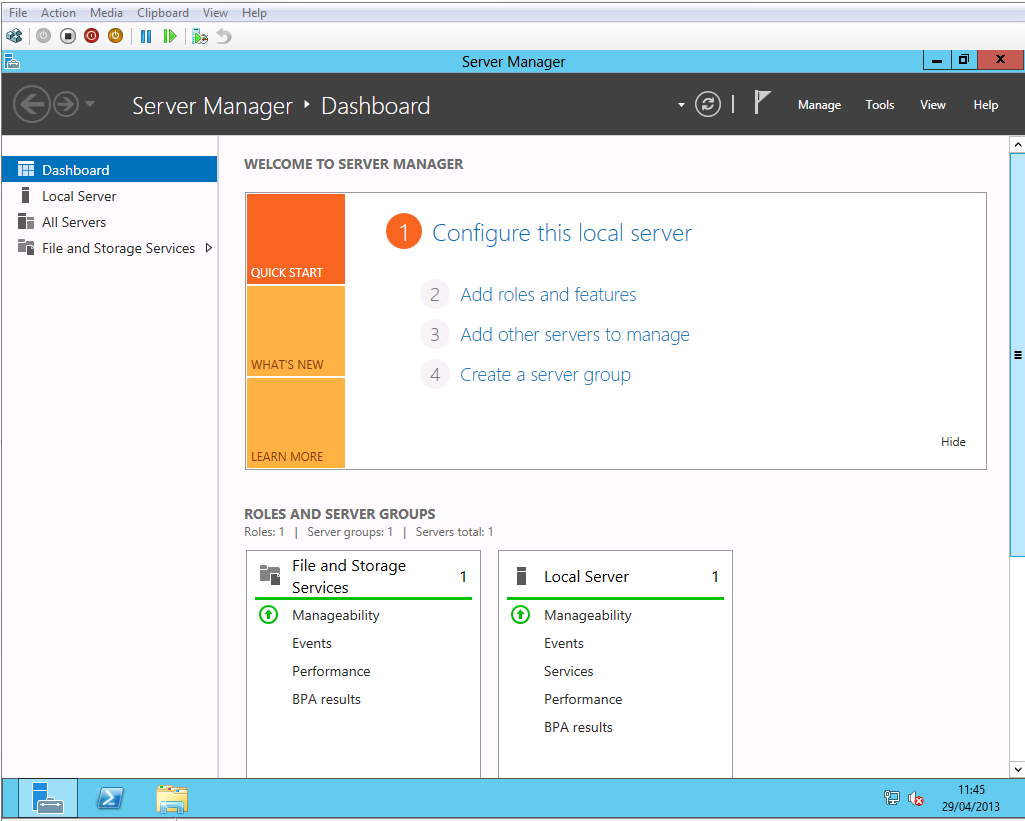Open the Notifications flag
The width and height of the screenshot is (1025, 821).
(762, 103)
